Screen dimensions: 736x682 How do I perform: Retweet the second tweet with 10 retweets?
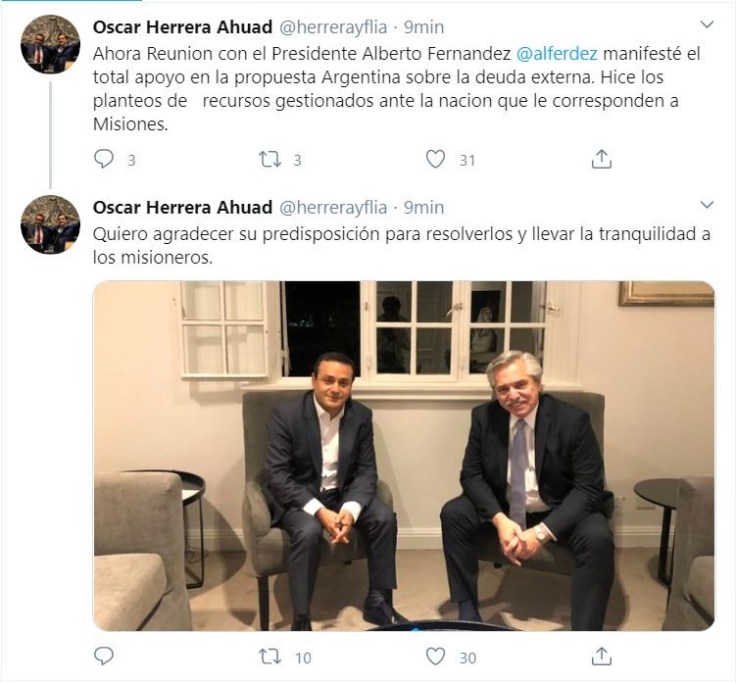[x=269, y=657]
